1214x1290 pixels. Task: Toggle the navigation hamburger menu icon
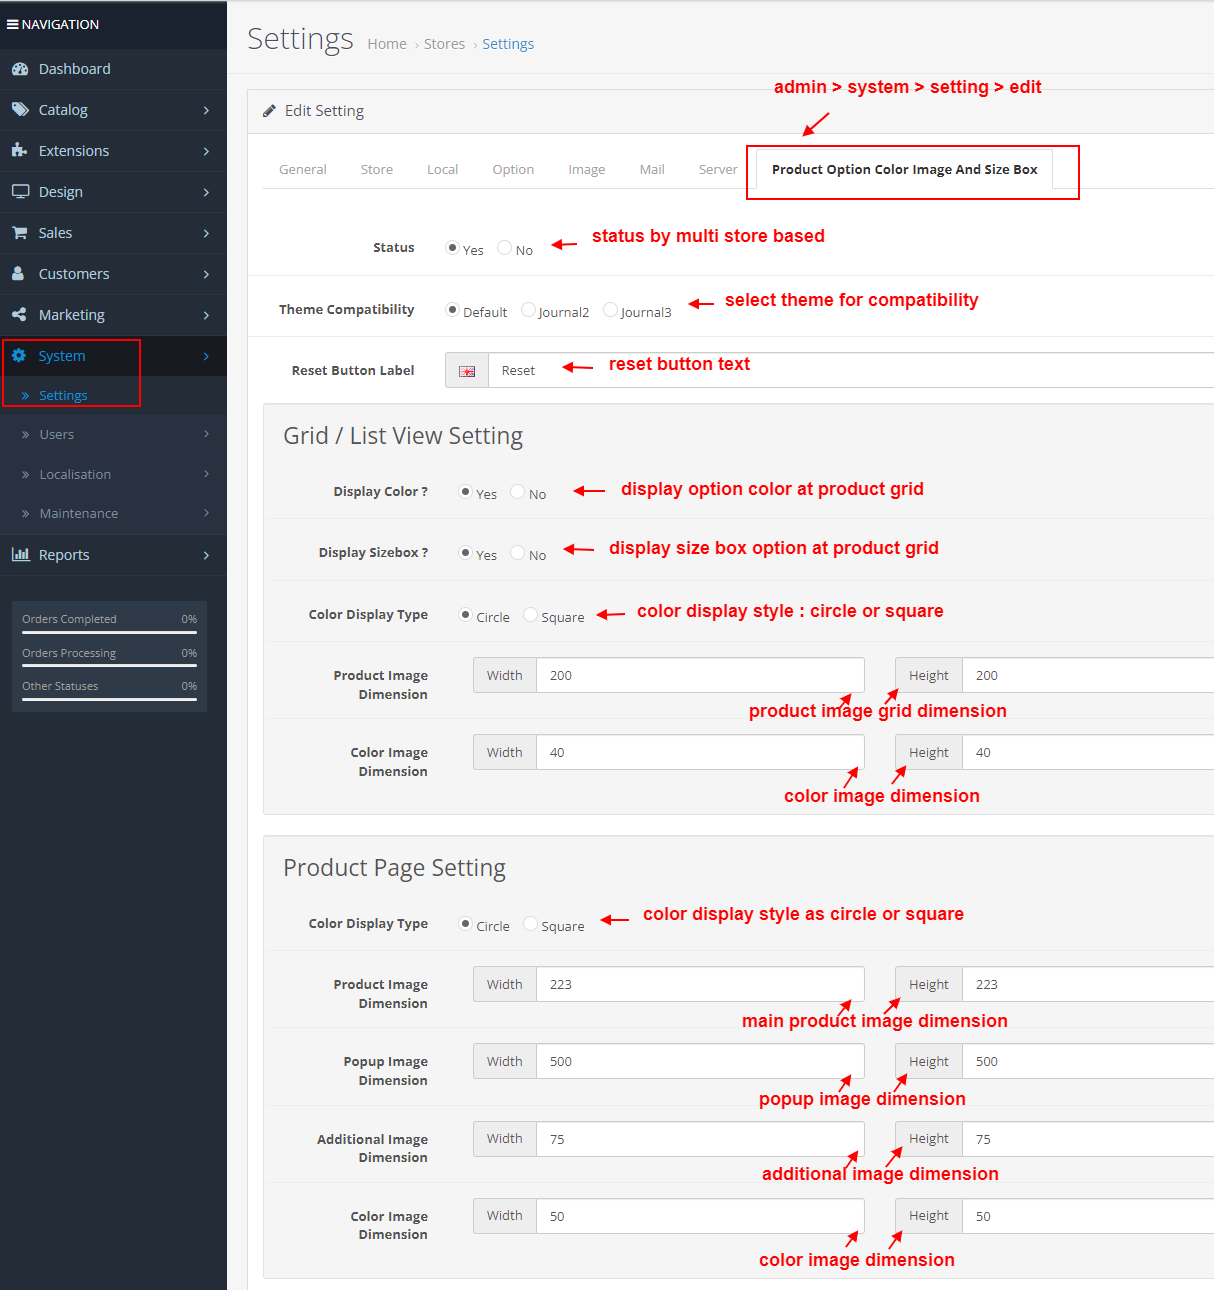14,24
